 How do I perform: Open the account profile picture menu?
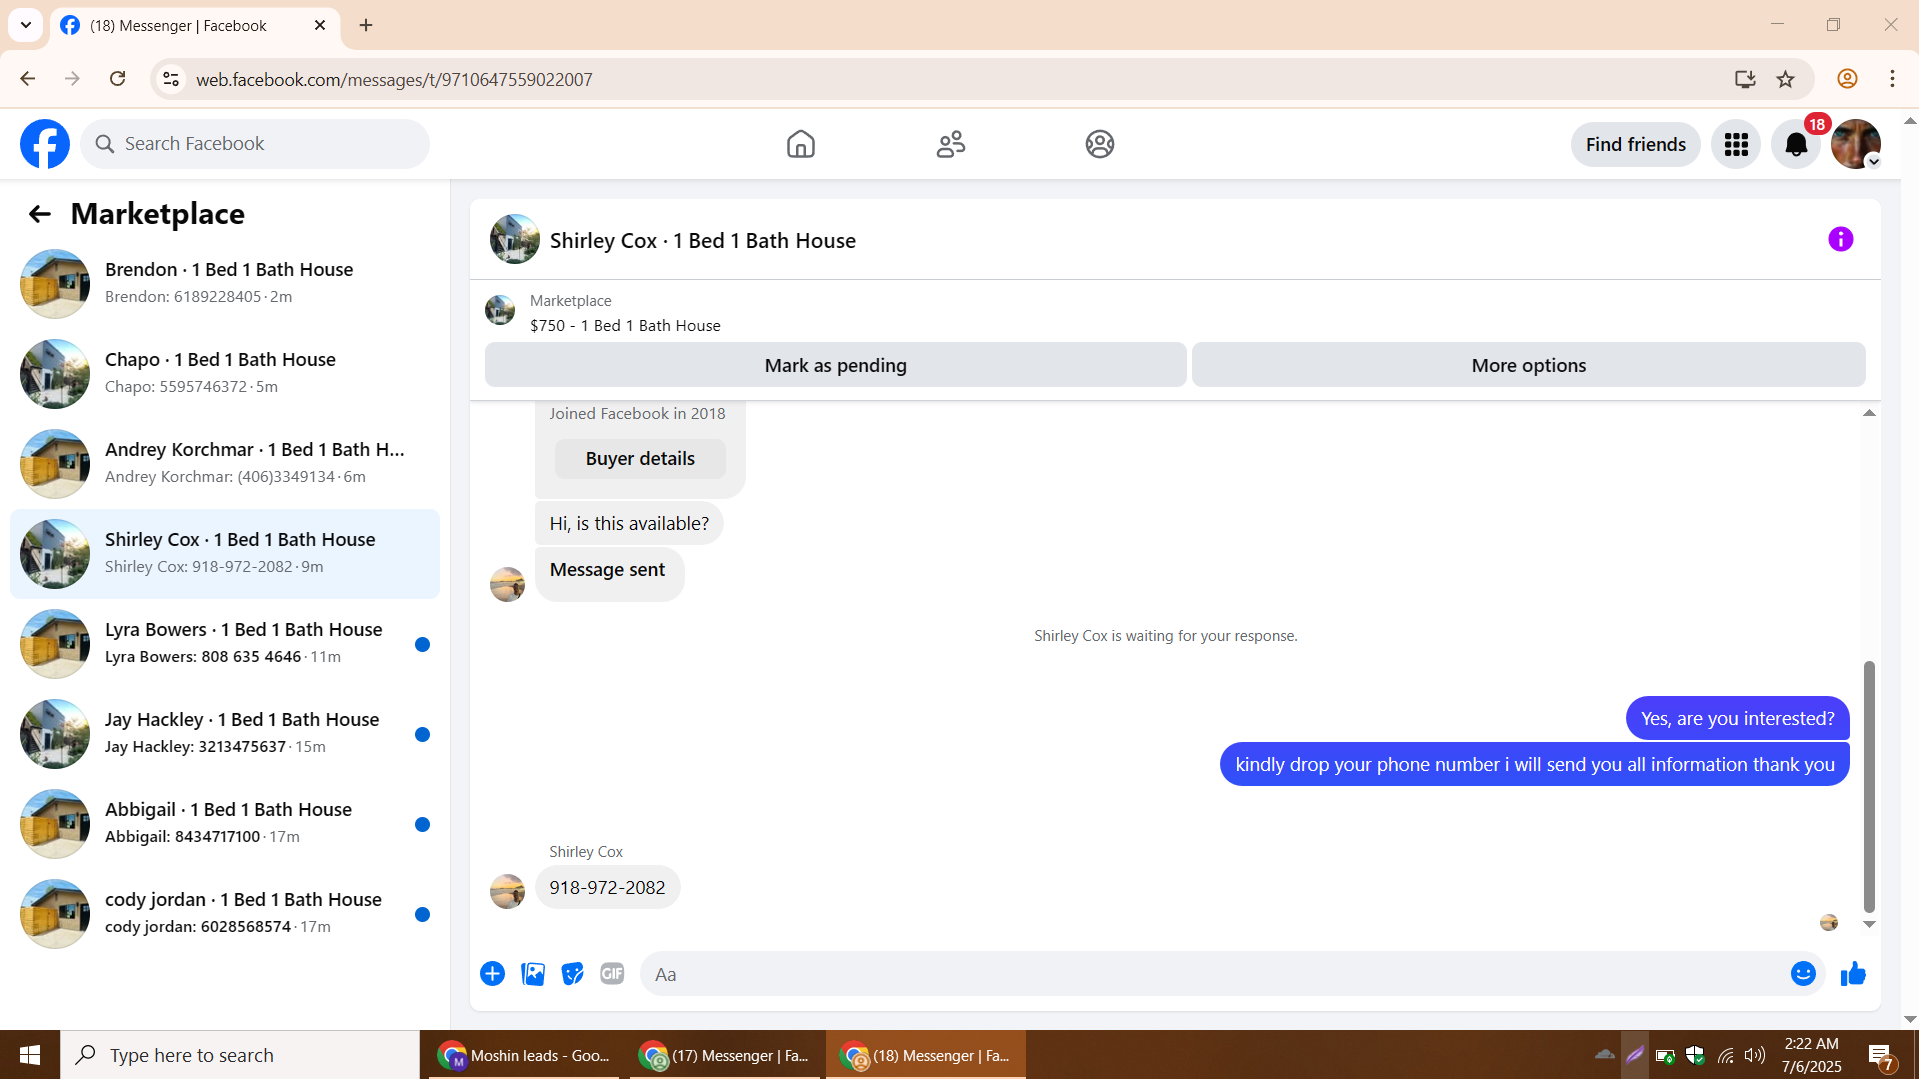pos(1856,144)
